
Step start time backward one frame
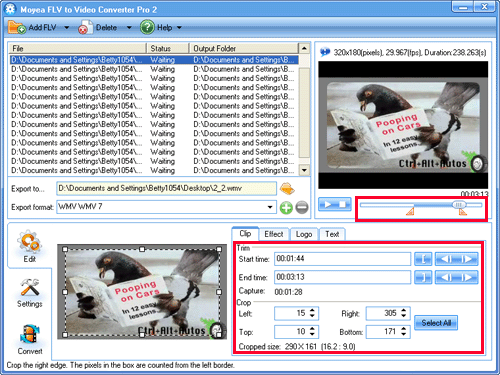tap(446, 259)
